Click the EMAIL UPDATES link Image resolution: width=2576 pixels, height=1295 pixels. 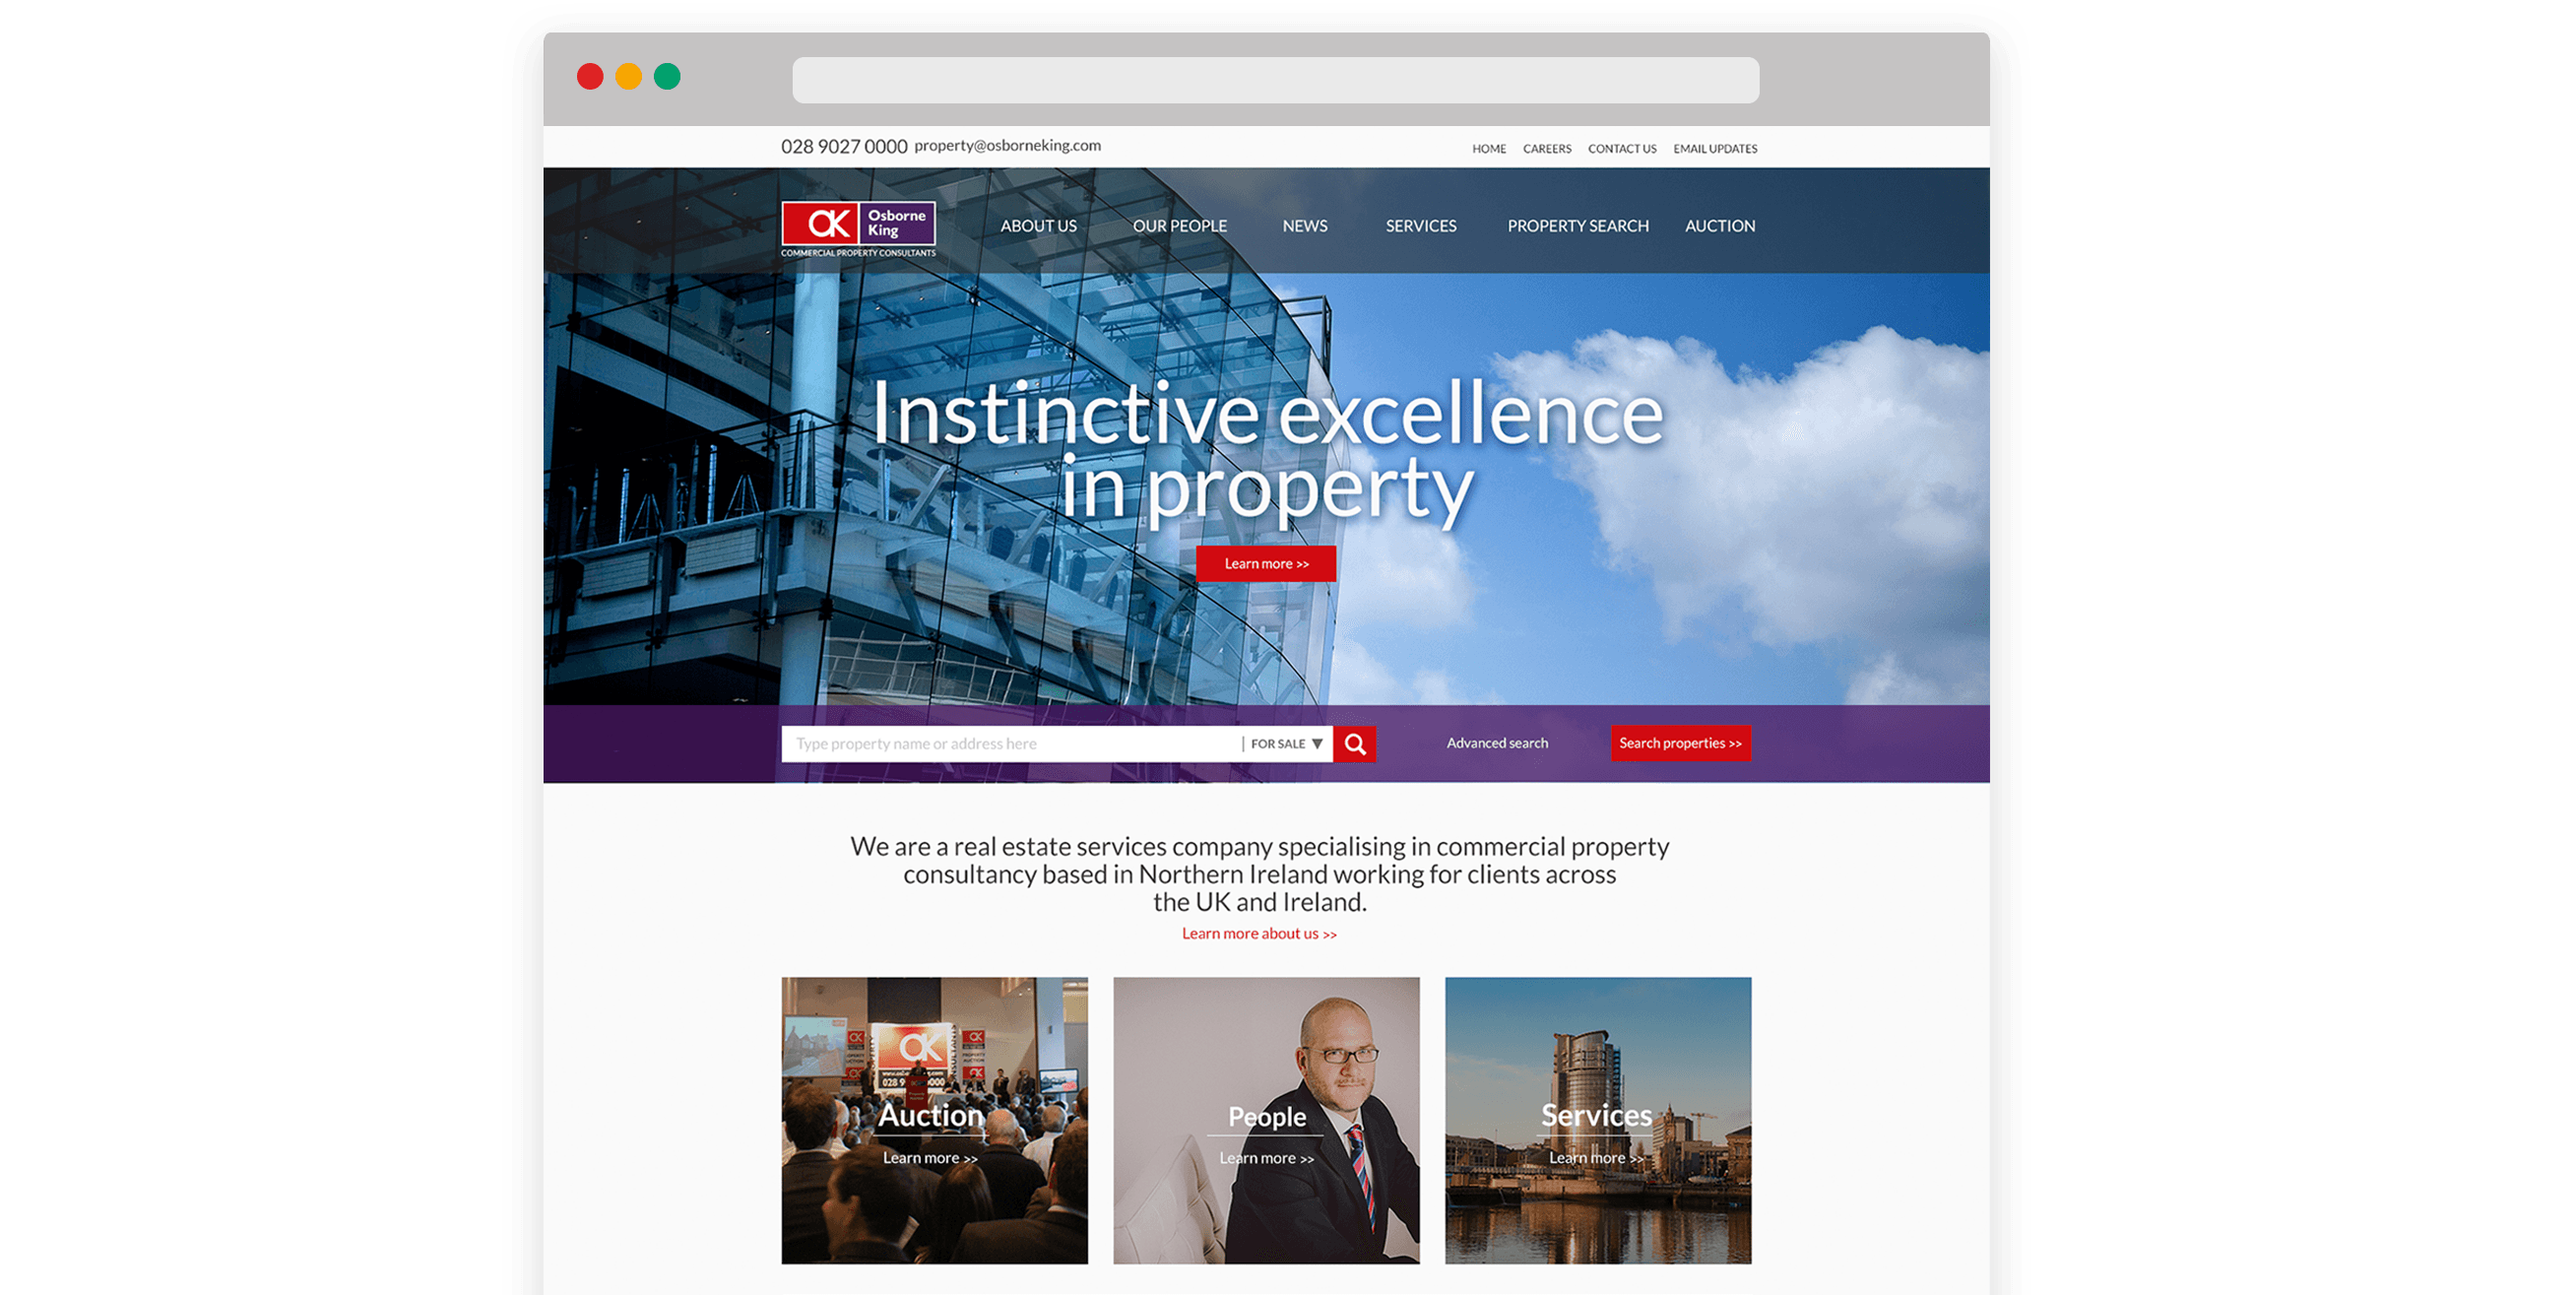point(1714,148)
